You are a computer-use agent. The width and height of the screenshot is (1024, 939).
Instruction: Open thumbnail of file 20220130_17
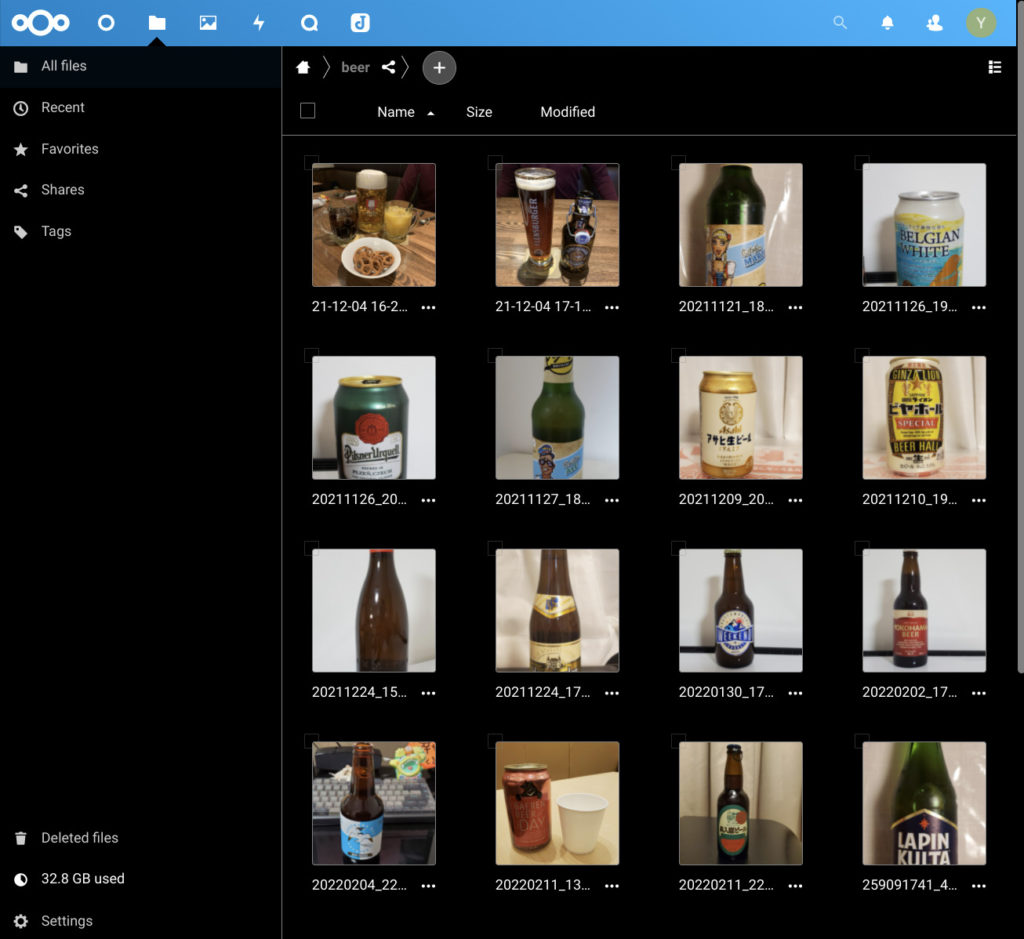pos(741,611)
